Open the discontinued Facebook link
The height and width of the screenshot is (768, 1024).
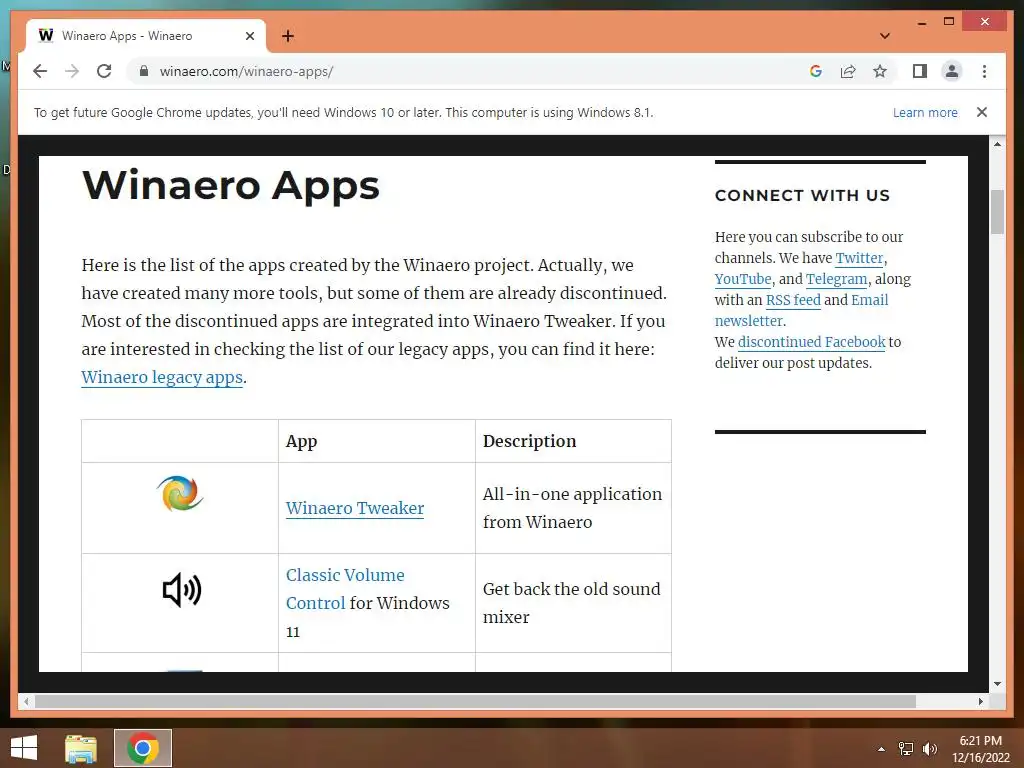[811, 342]
